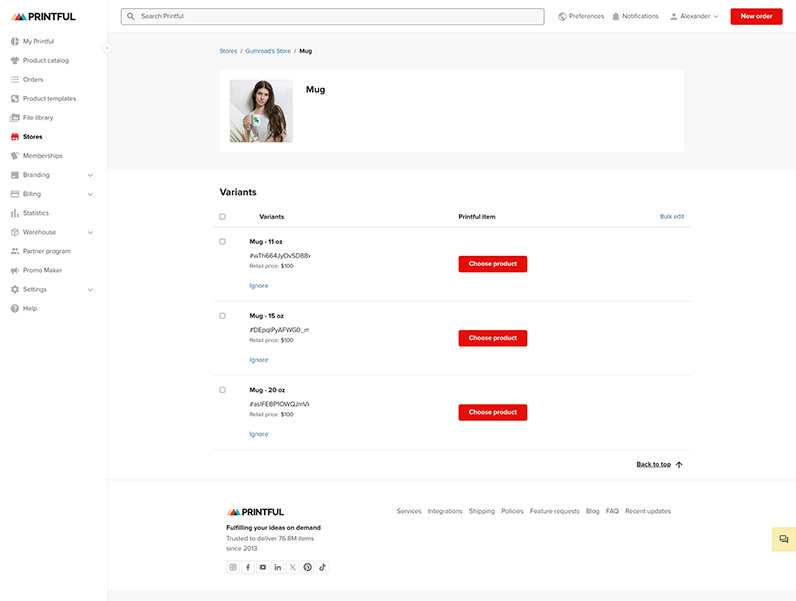The width and height of the screenshot is (796, 601).
Task: Open Printful's TikTok icon in footer
Action: [x=322, y=567]
